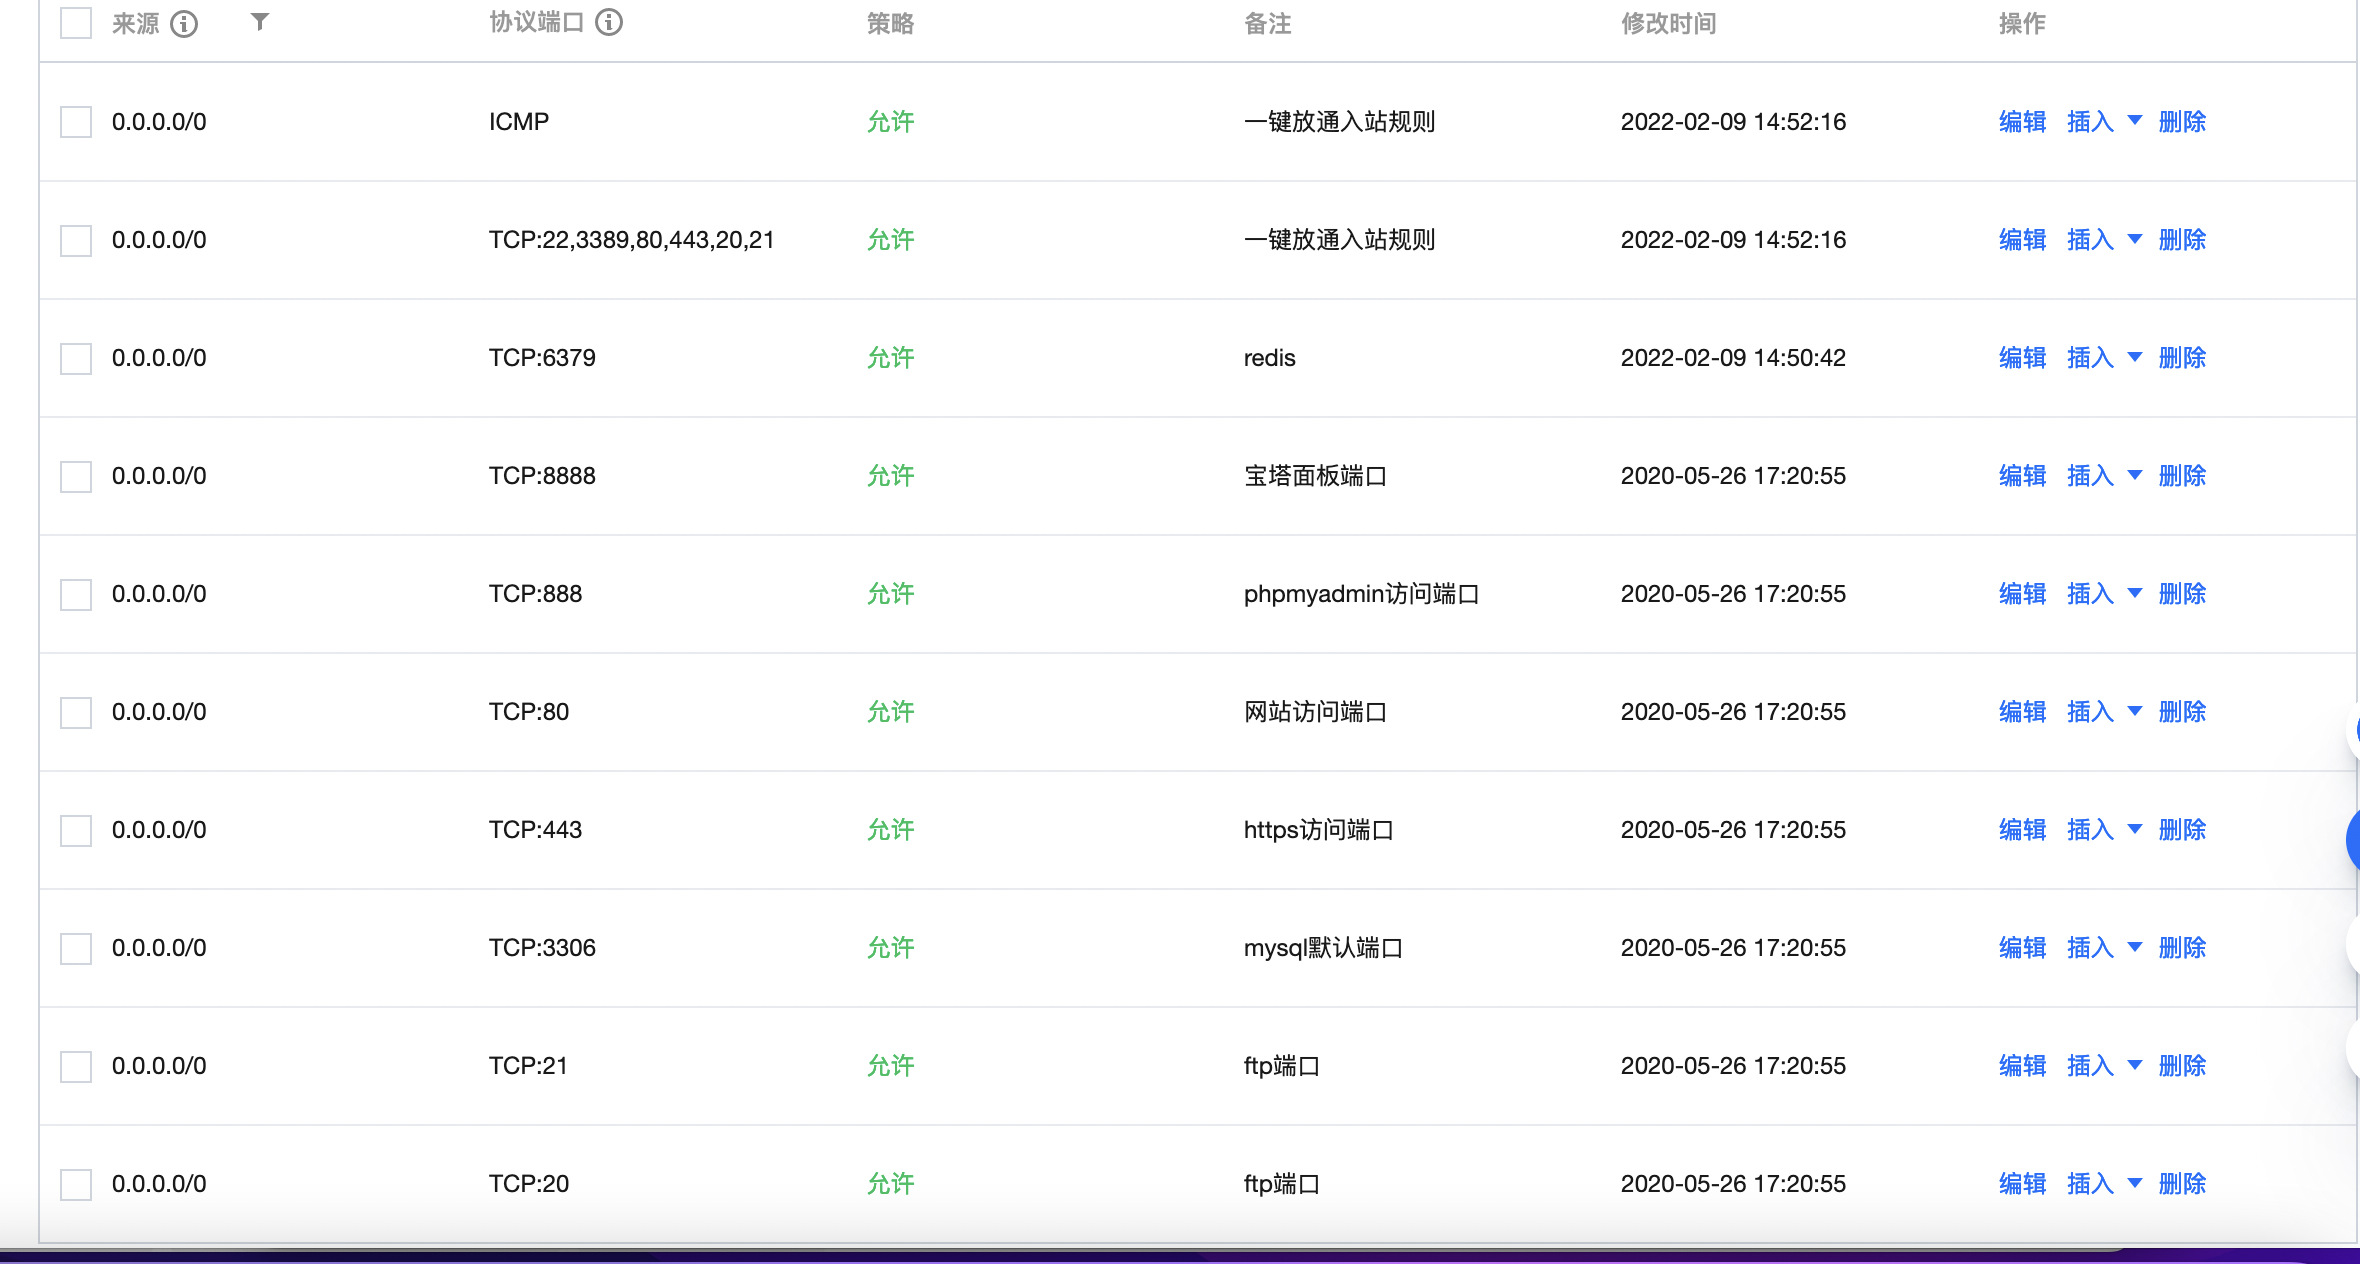Image resolution: width=2360 pixels, height=1264 pixels.
Task: Expand 插入 dropdown arrow in TCP:3306 row
Action: point(2135,947)
